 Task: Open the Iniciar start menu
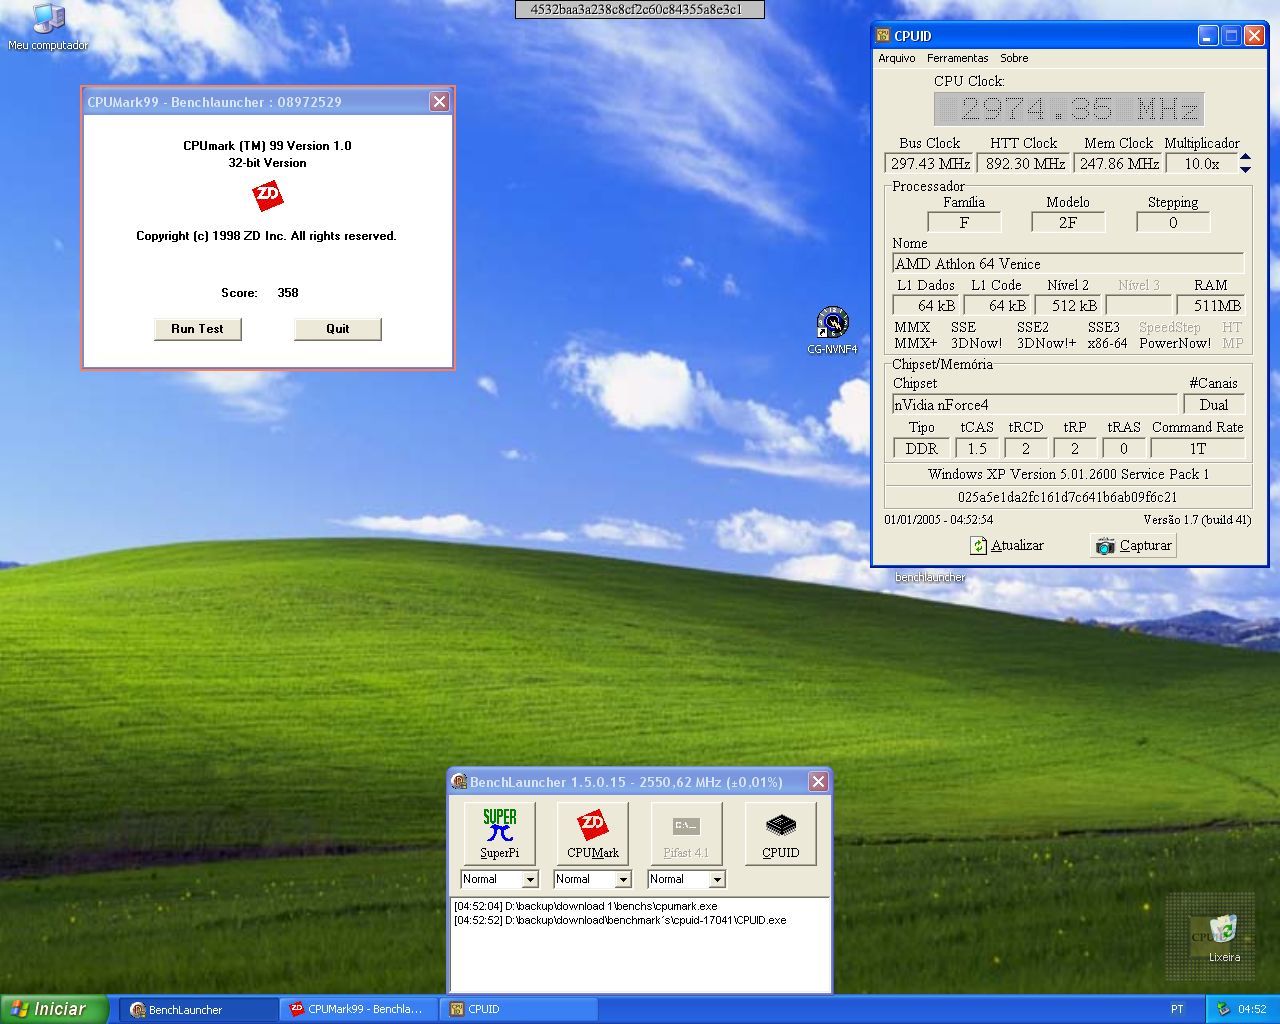click(x=54, y=1009)
